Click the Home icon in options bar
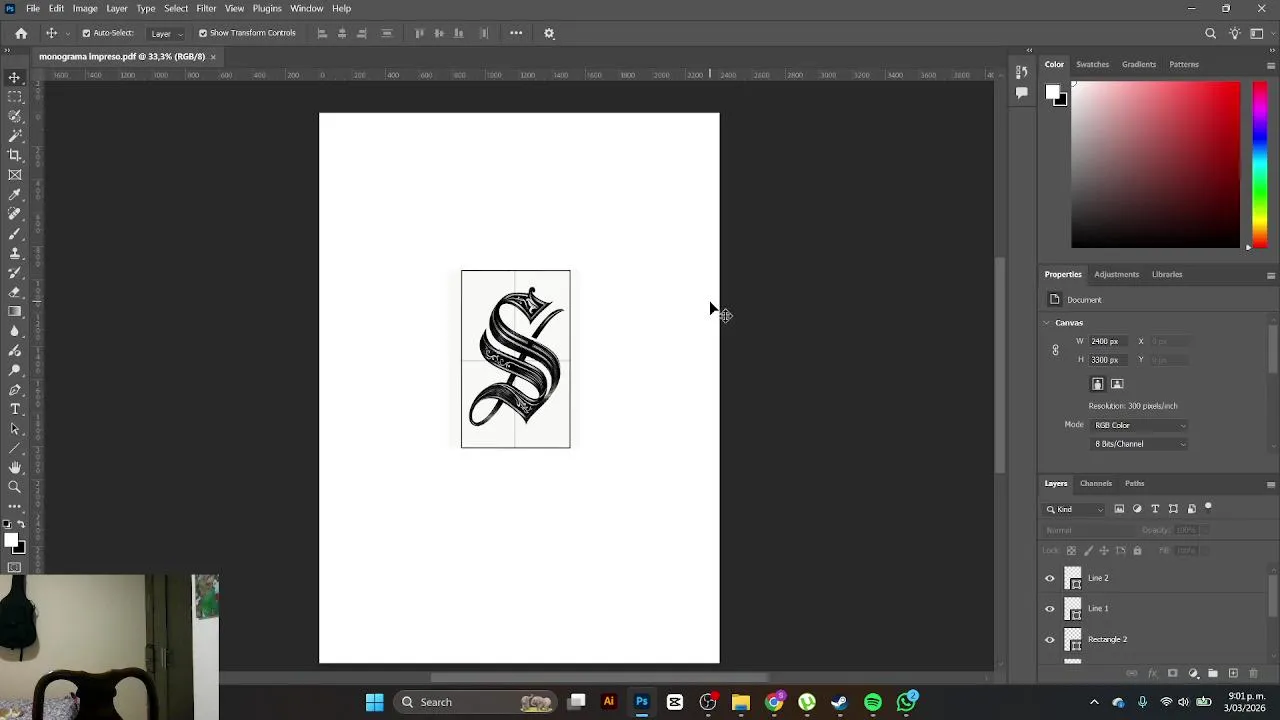The width and height of the screenshot is (1280, 720). tap(21, 33)
